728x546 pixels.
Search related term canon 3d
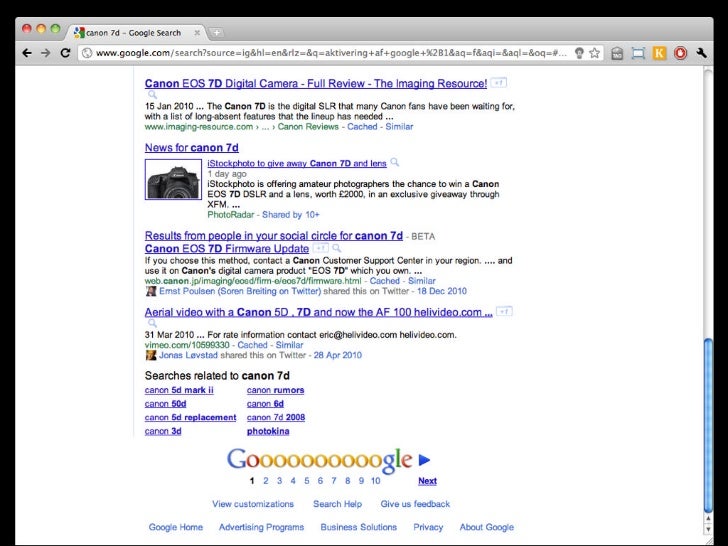click(x=163, y=431)
